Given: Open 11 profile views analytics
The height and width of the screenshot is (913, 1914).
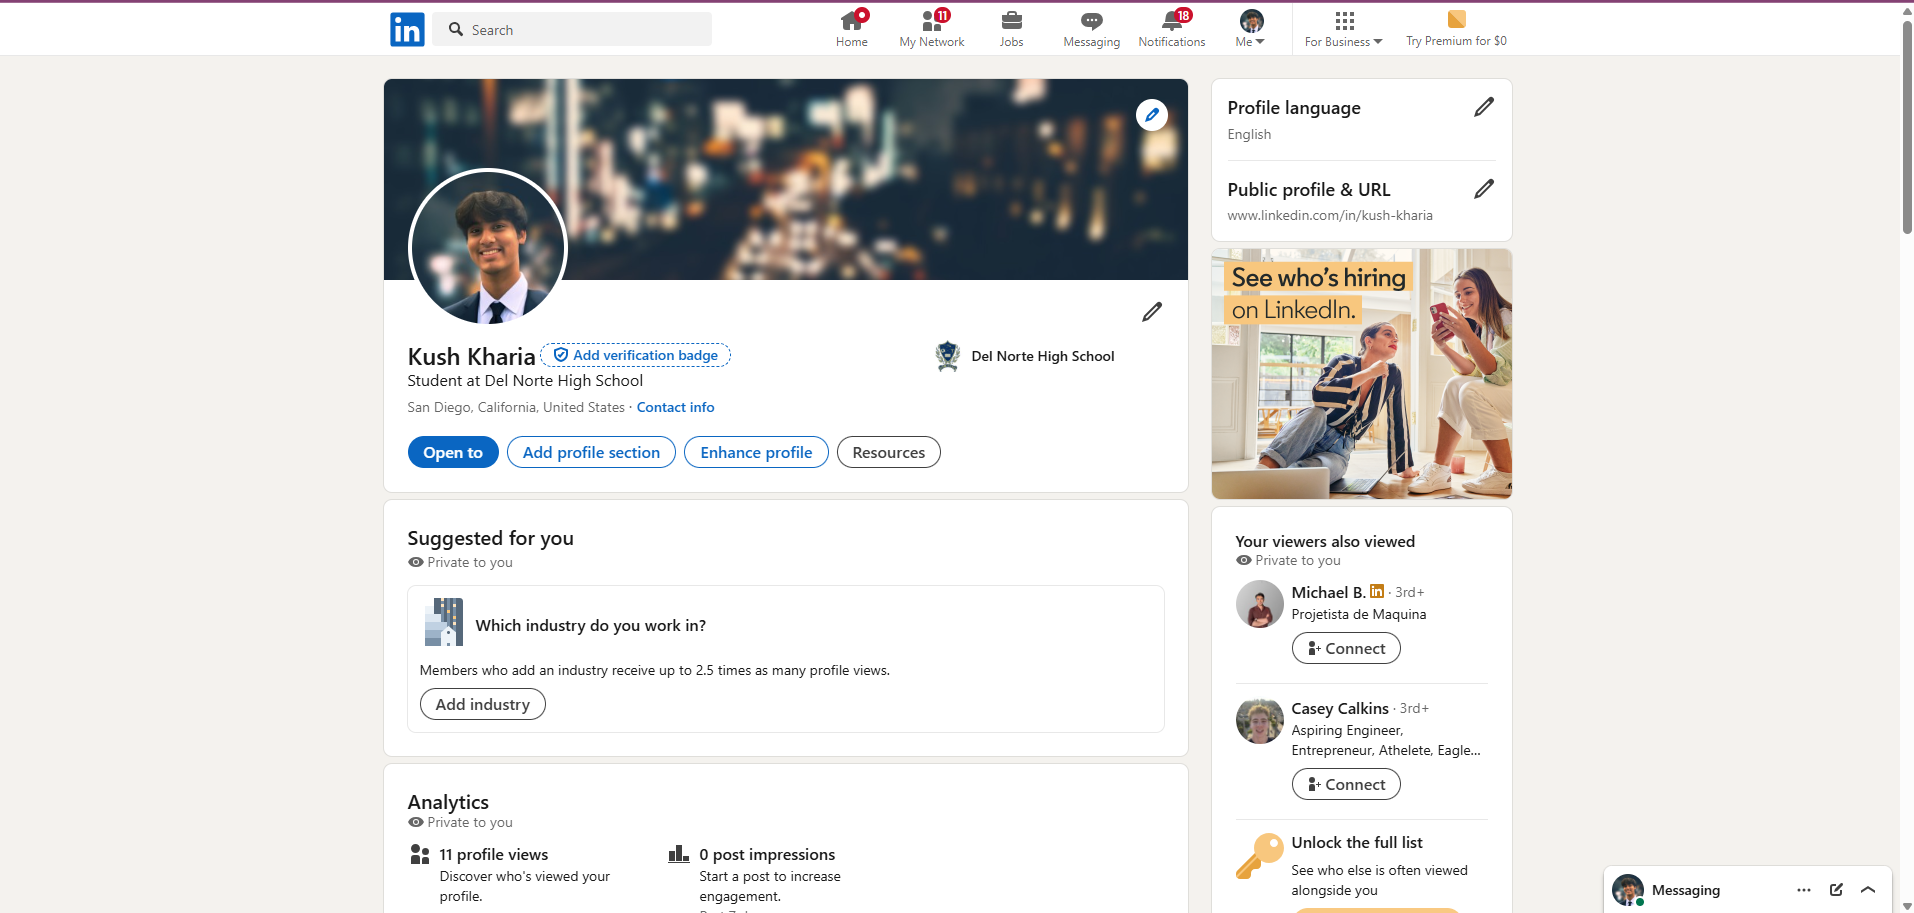Looking at the screenshot, I should point(494,854).
